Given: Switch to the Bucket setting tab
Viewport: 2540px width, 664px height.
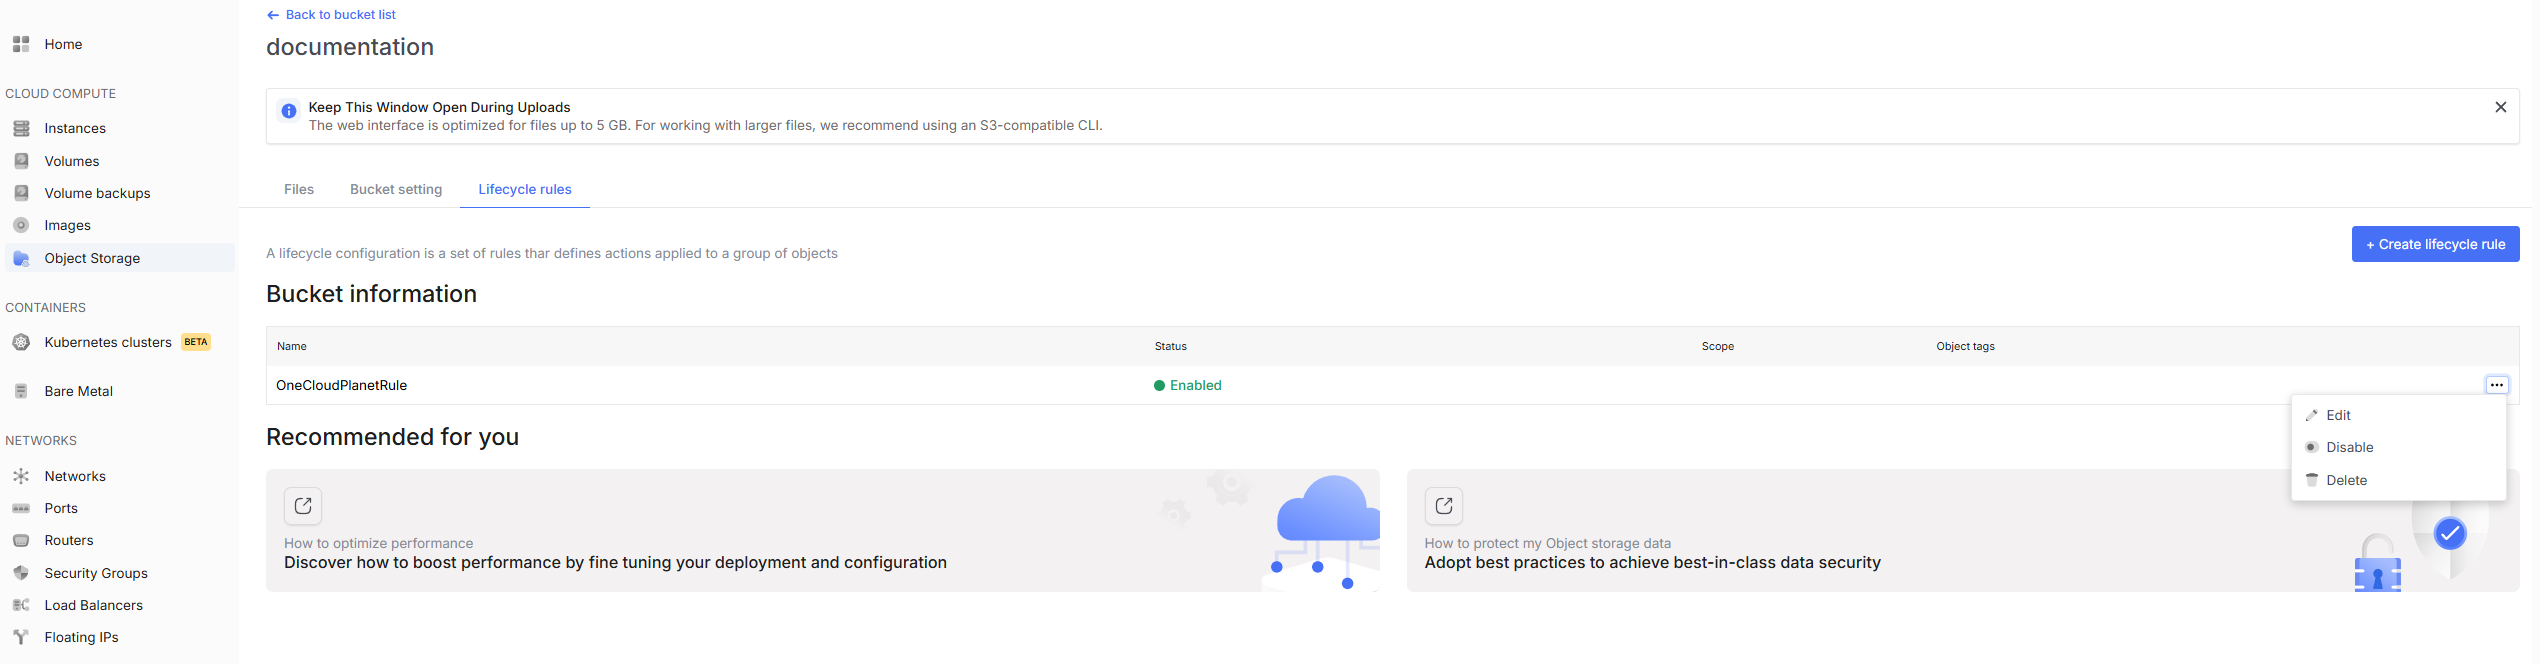Looking at the screenshot, I should [395, 189].
